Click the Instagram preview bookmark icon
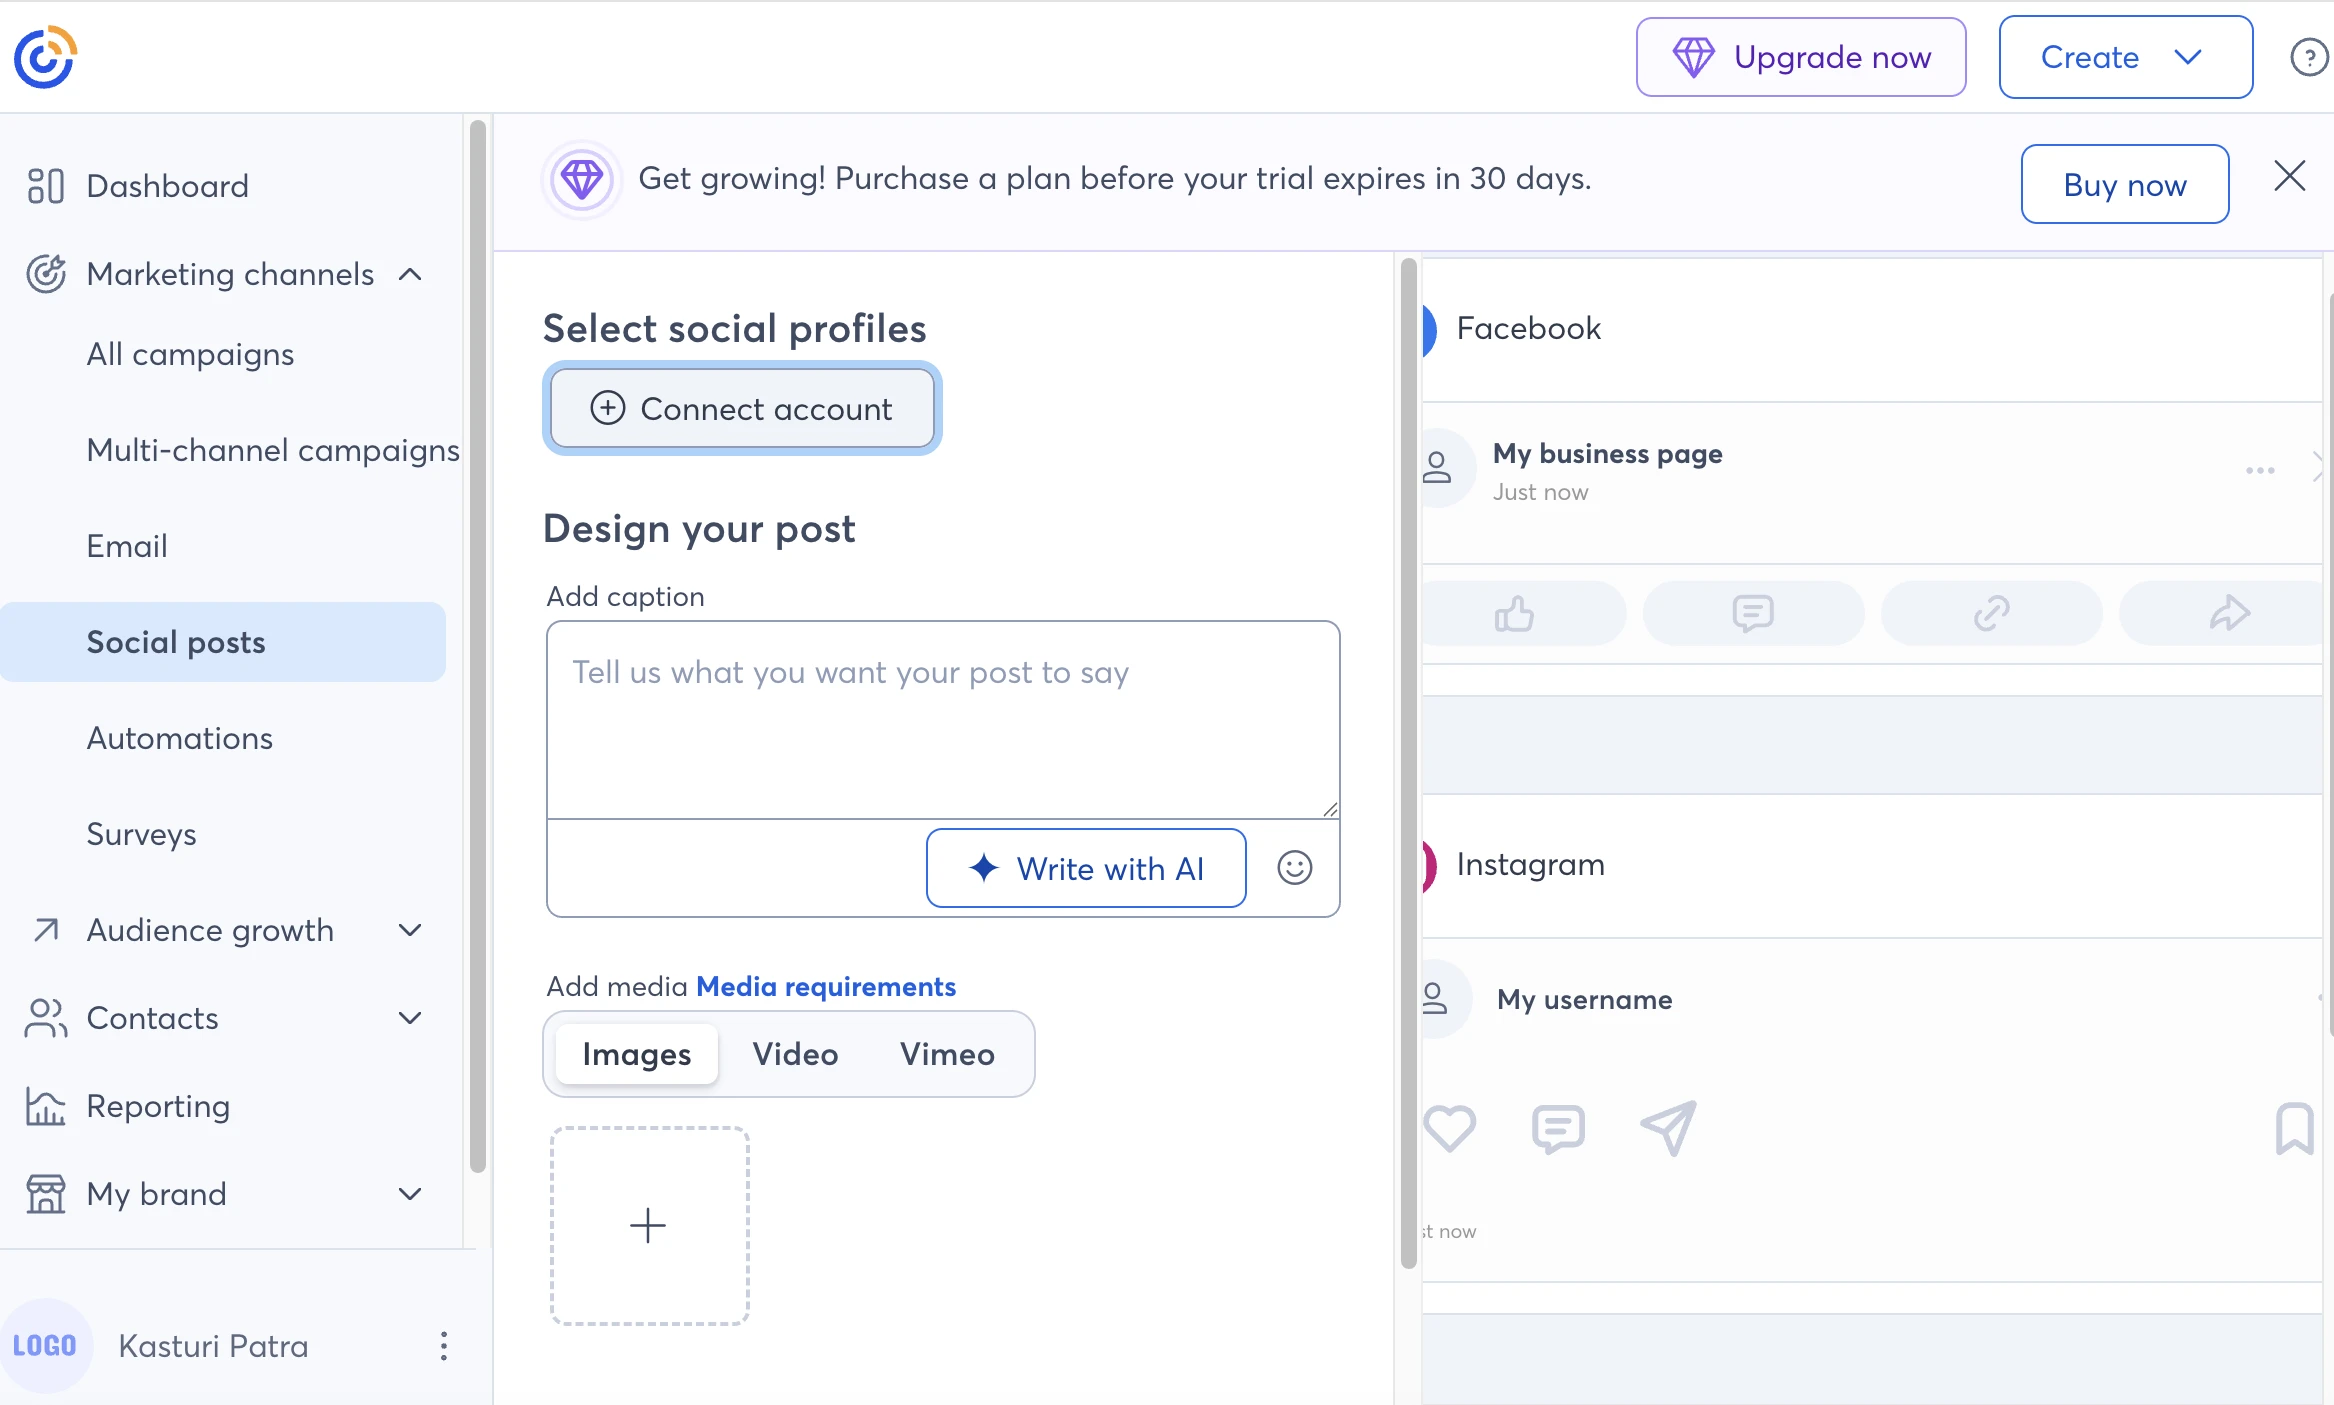This screenshot has width=2334, height=1405. (2294, 1129)
